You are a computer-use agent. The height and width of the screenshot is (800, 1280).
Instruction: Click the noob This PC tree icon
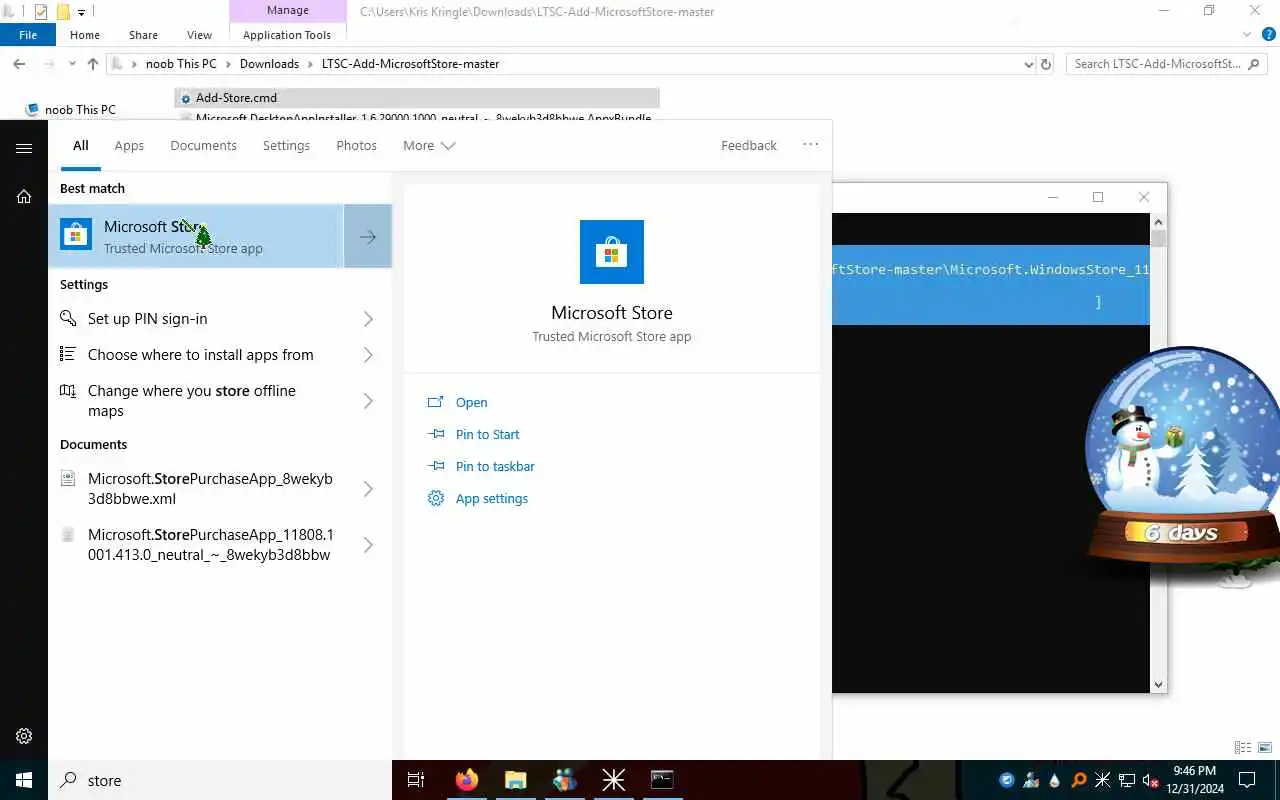tap(33, 110)
